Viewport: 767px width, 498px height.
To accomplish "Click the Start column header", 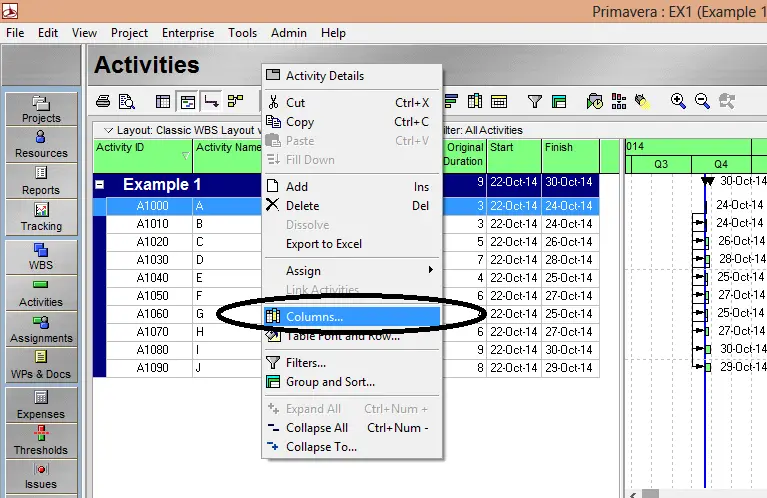I will (514, 156).
